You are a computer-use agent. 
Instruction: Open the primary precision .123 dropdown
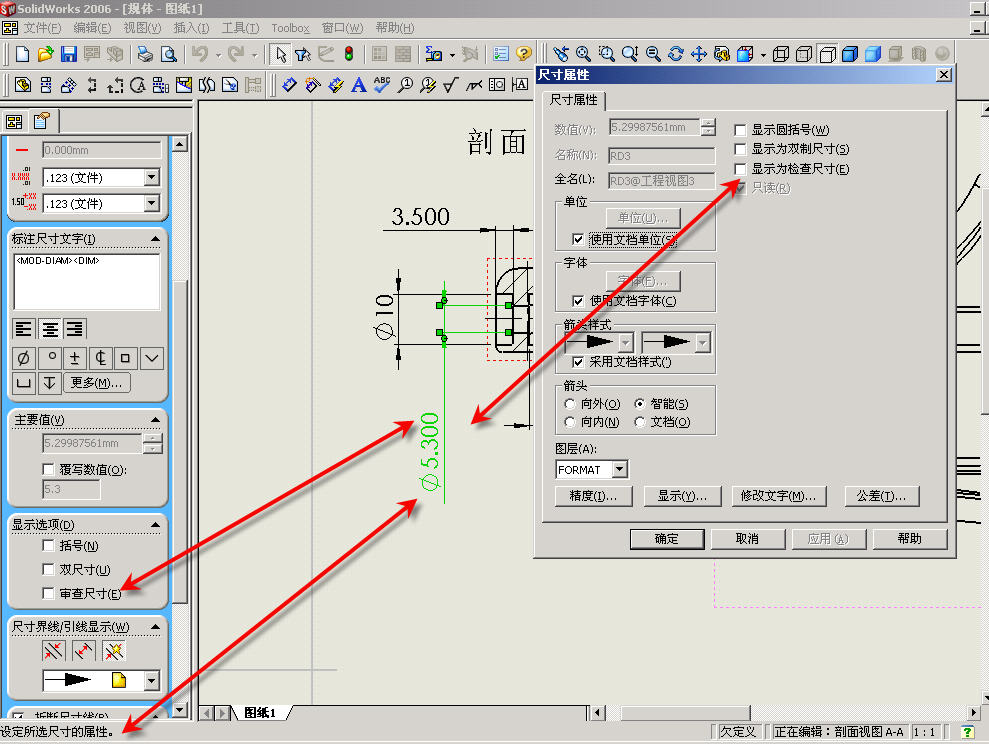[x=151, y=178]
